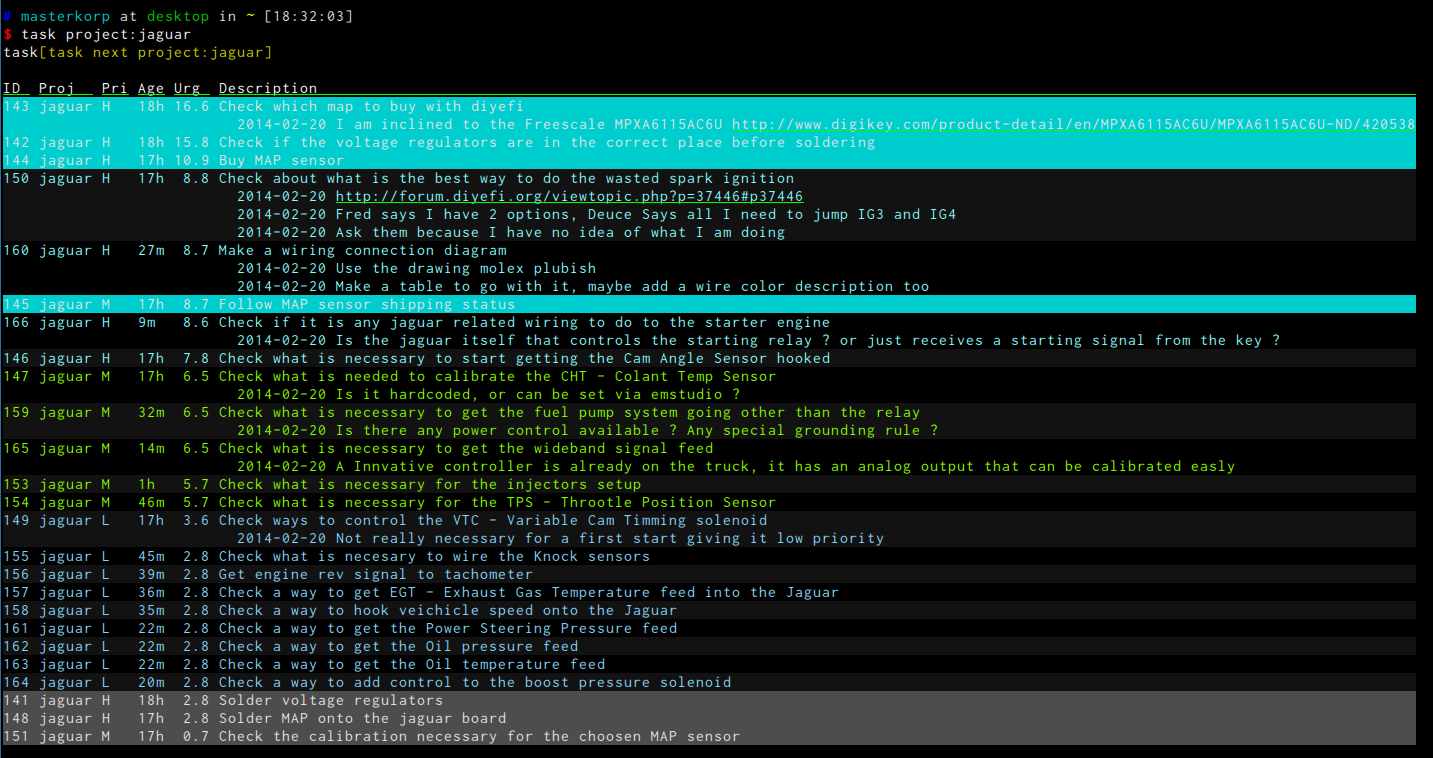Click the Pri column header
The width and height of the screenshot is (1433, 758).
coord(114,89)
